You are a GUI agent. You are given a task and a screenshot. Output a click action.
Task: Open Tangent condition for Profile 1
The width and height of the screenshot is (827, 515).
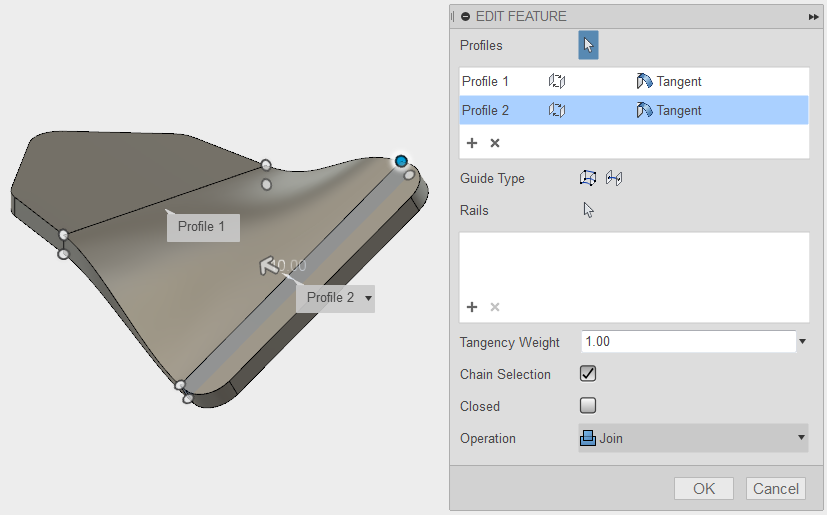pos(669,81)
